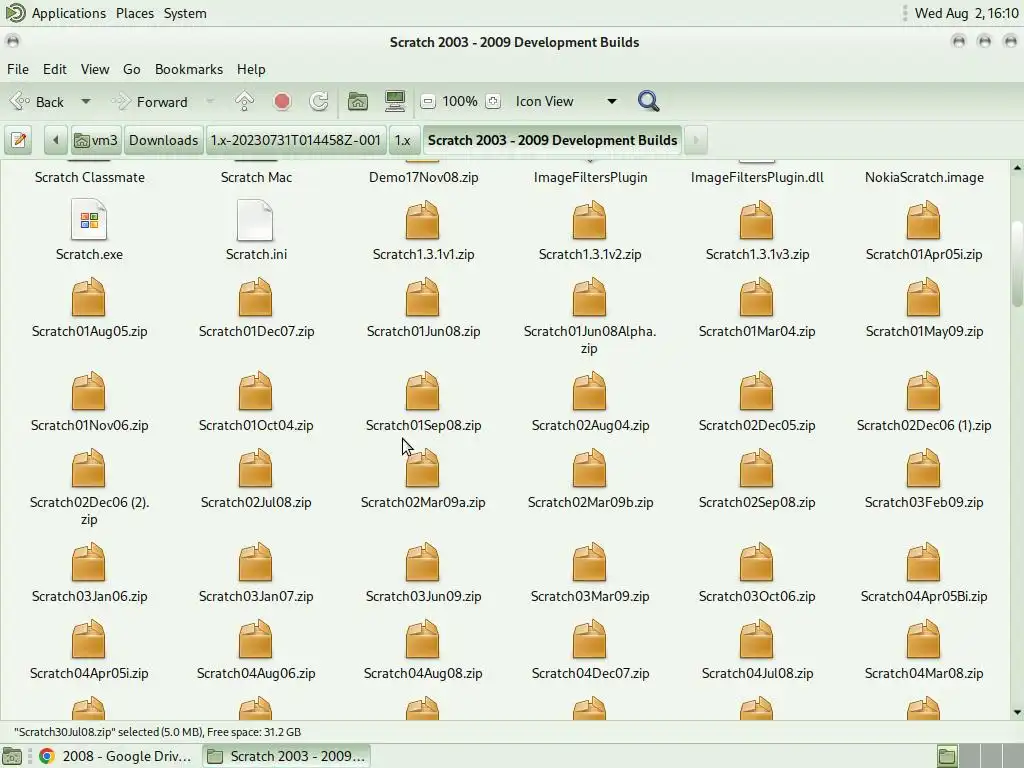
Task: Open the Forward history dropdown arrow
Action: coord(210,102)
